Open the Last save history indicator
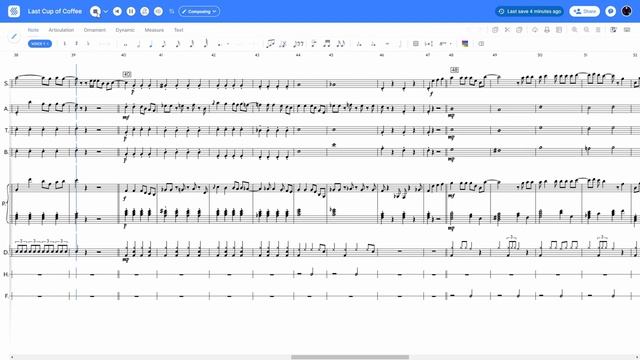 530,11
